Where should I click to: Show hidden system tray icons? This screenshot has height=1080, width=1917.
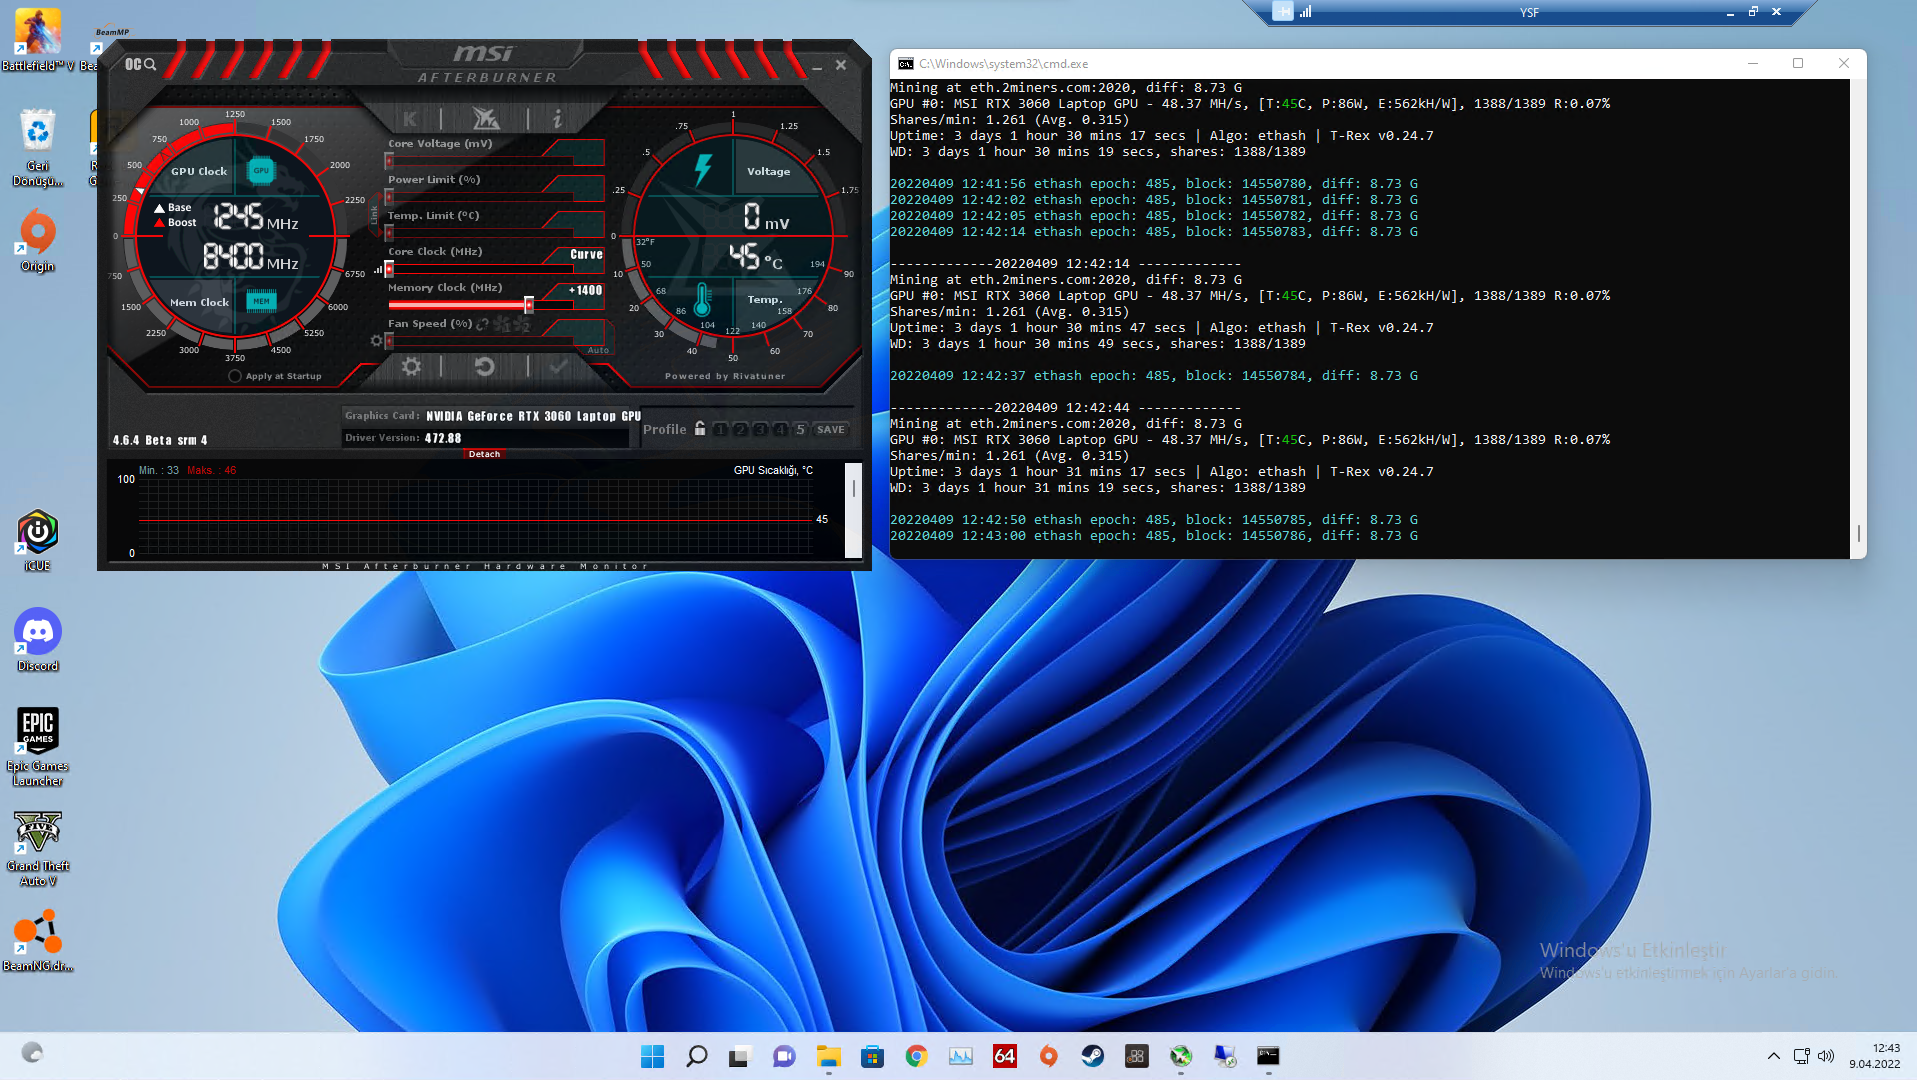click(x=1773, y=1056)
